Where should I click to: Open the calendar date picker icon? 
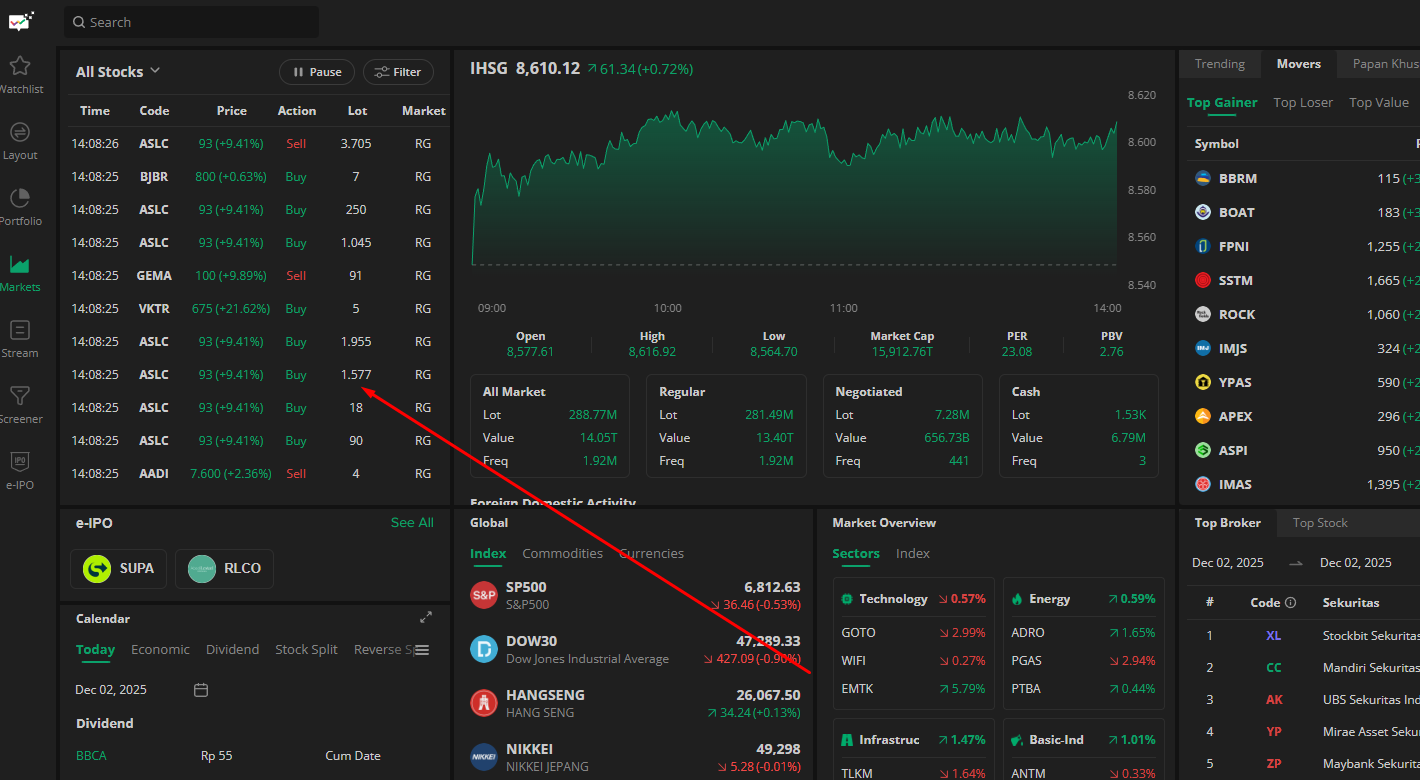click(x=201, y=690)
